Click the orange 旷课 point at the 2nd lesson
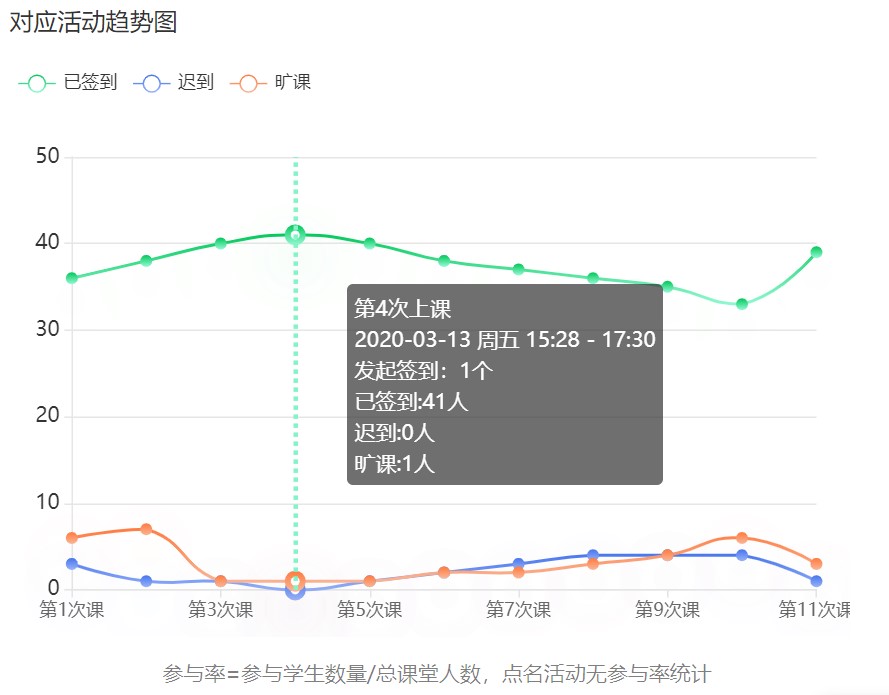Viewport: 889px width, 695px height. click(146, 529)
